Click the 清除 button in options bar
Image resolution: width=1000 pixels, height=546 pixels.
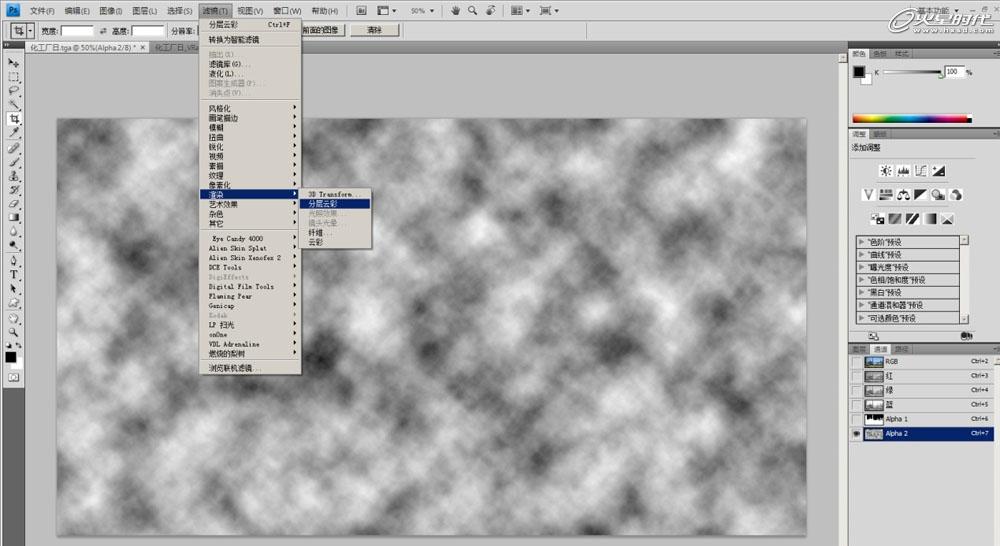374,30
